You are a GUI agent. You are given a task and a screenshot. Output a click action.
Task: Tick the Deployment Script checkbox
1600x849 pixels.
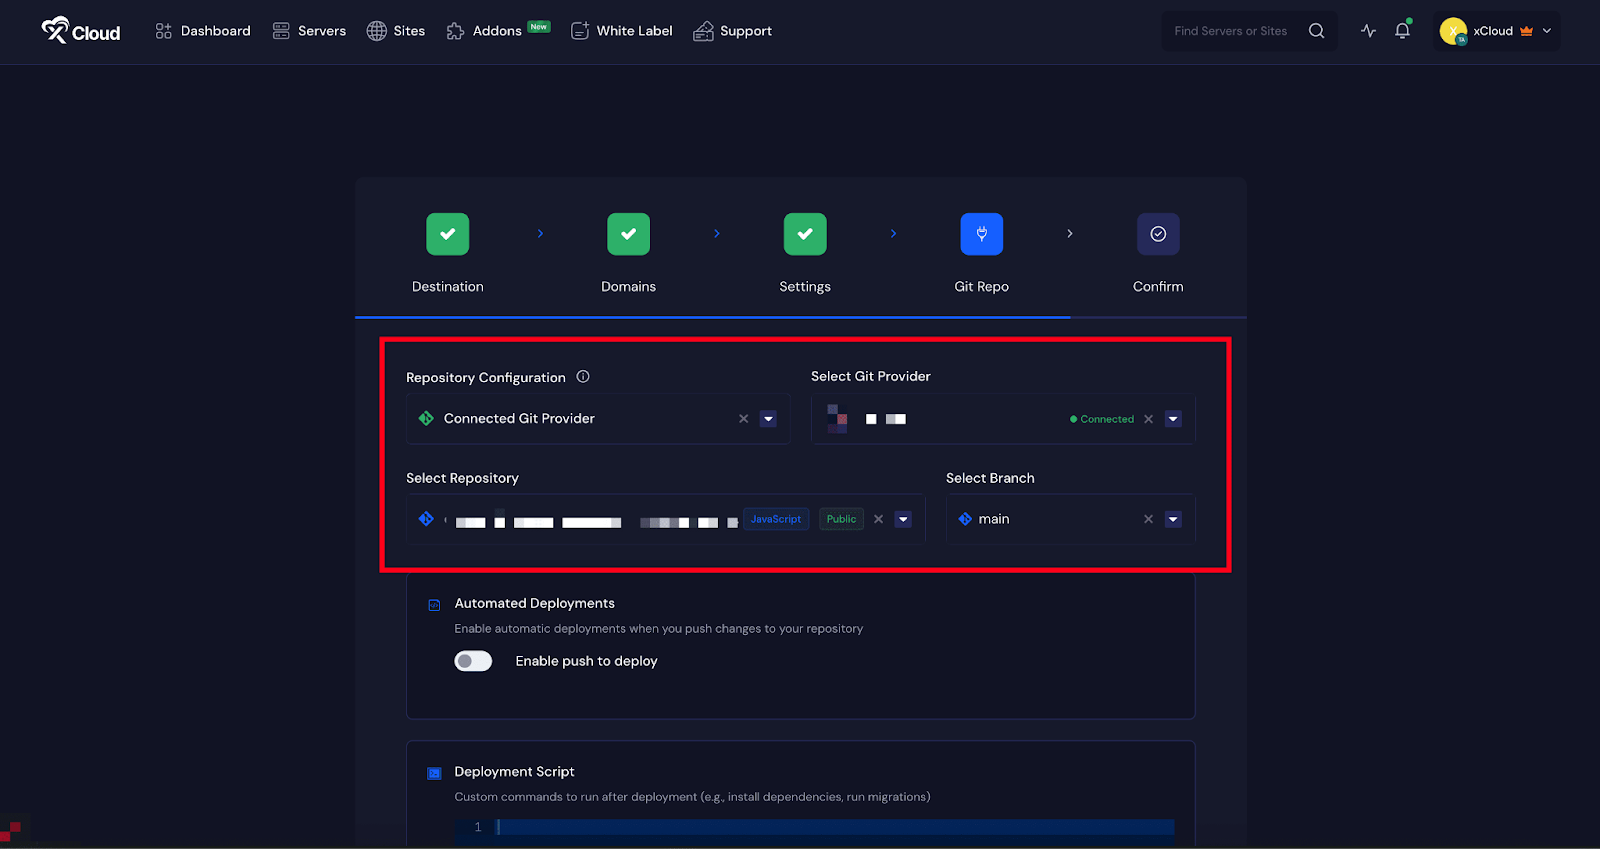(434, 773)
